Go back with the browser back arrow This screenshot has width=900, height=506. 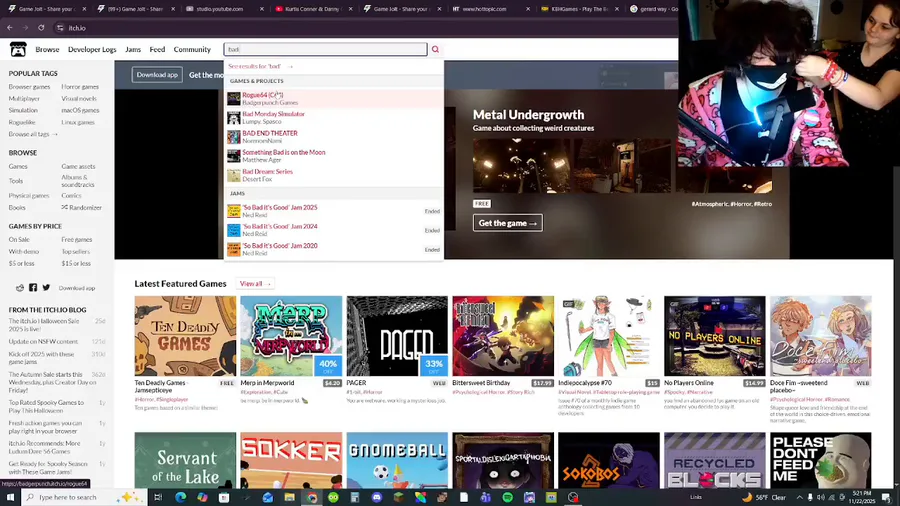point(10,28)
